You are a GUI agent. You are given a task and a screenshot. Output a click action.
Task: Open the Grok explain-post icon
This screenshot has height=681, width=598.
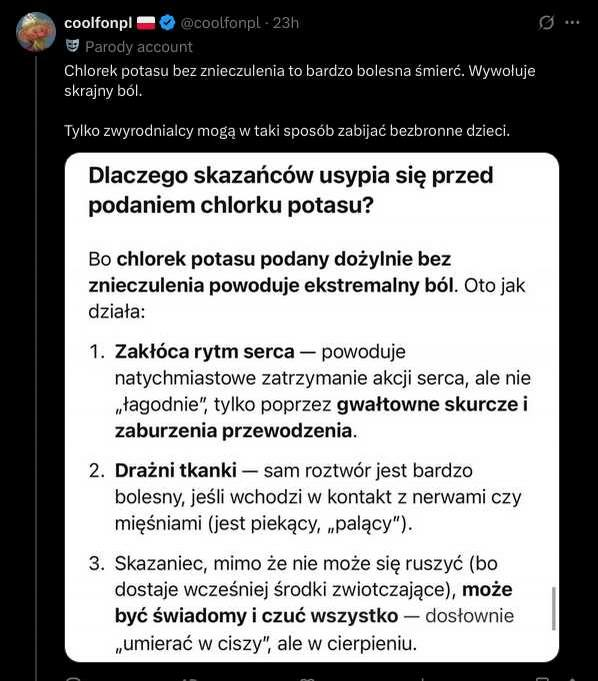click(546, 22)
